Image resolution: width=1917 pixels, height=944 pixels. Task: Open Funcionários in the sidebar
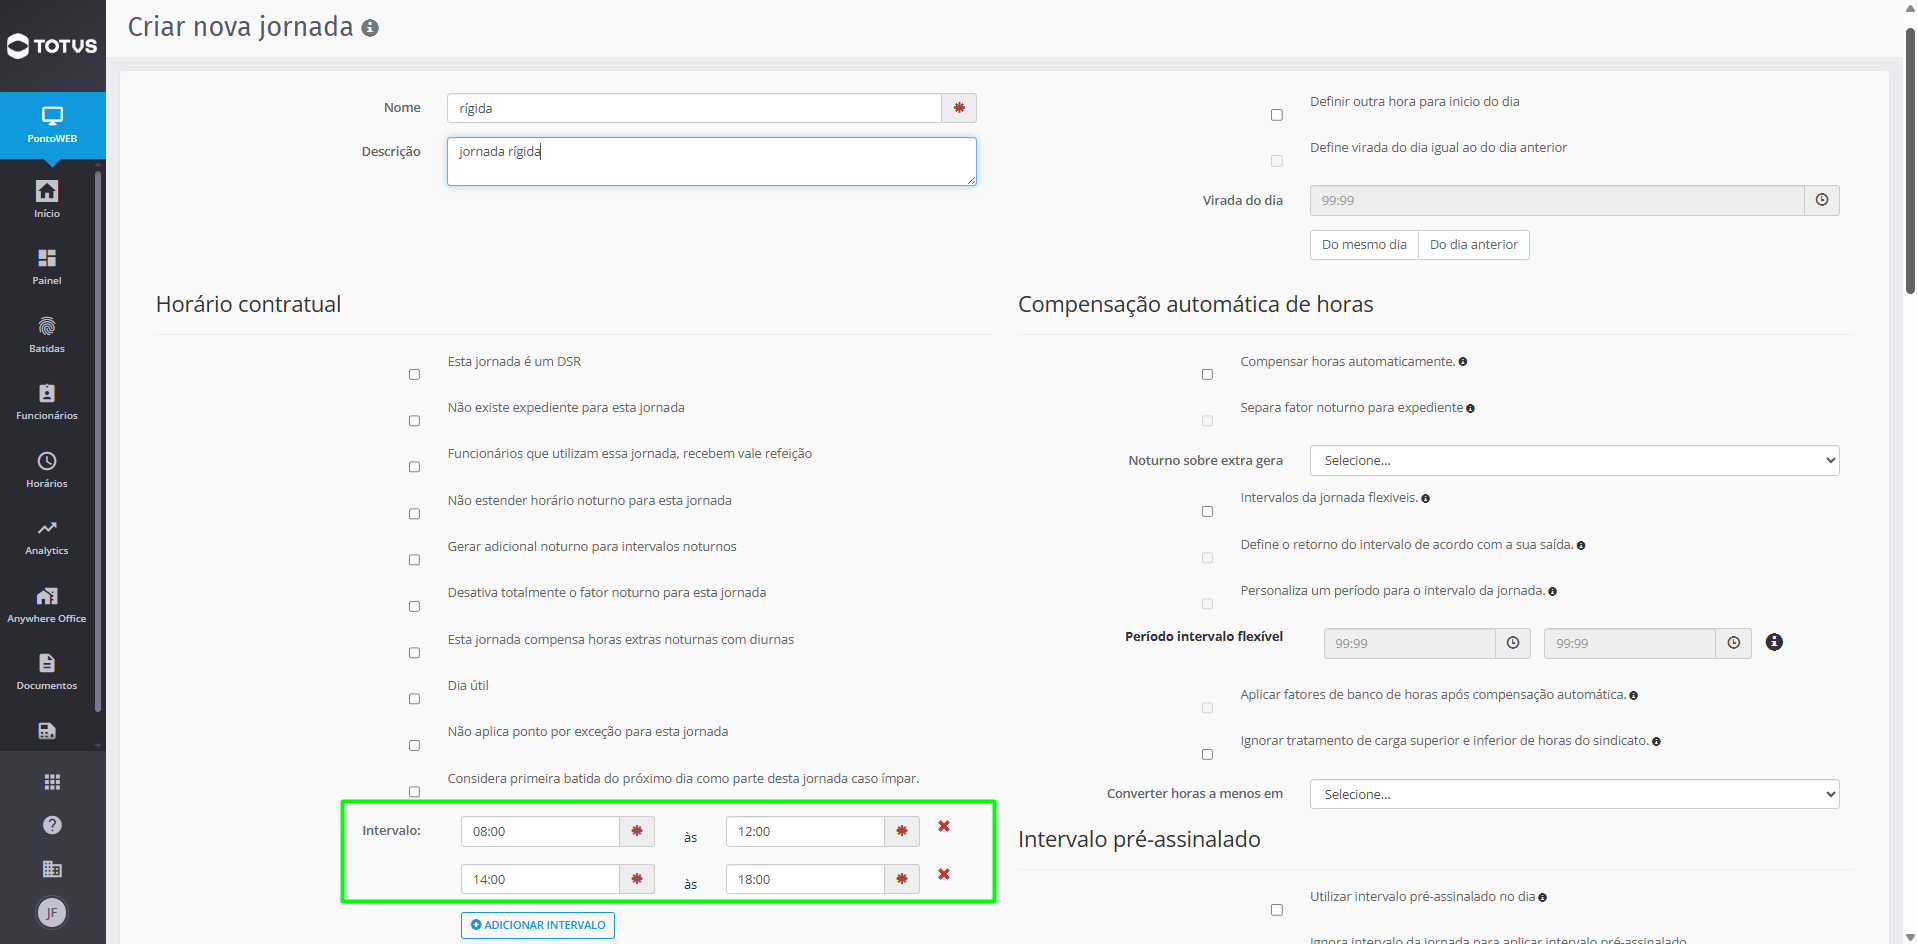pyautogui.click(x=47, y=402)
